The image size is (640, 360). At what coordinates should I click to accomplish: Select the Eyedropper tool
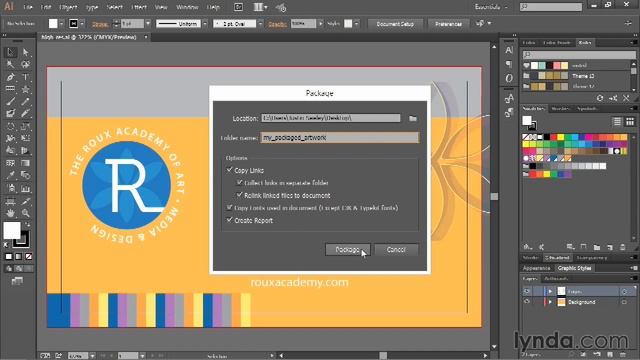tap(11, 175)
